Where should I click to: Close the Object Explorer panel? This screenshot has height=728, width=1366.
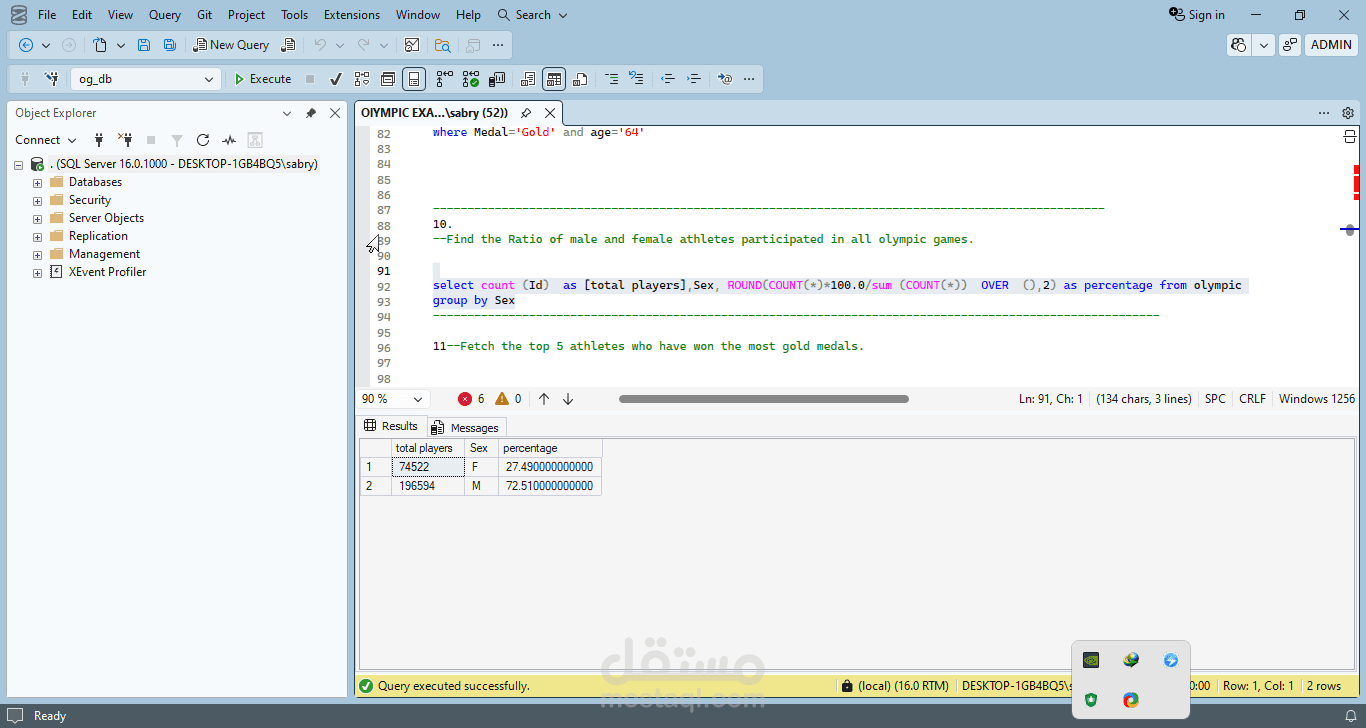pyautogui.click(x=335, y=113)
